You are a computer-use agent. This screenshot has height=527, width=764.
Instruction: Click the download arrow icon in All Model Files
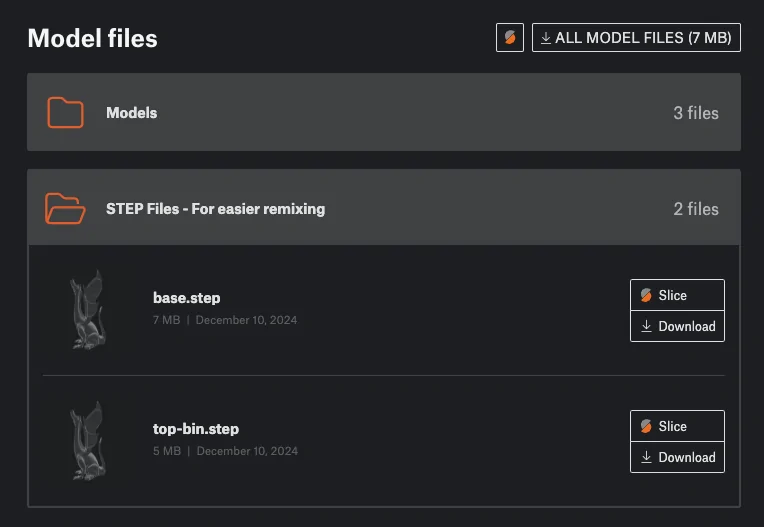[546, 38]
